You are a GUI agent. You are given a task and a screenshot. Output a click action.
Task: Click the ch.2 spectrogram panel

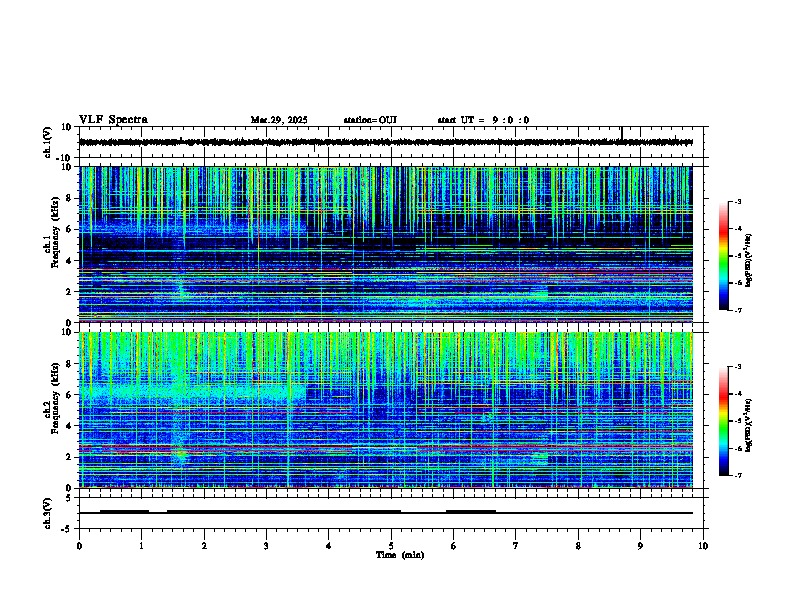[x=386, y=410]
